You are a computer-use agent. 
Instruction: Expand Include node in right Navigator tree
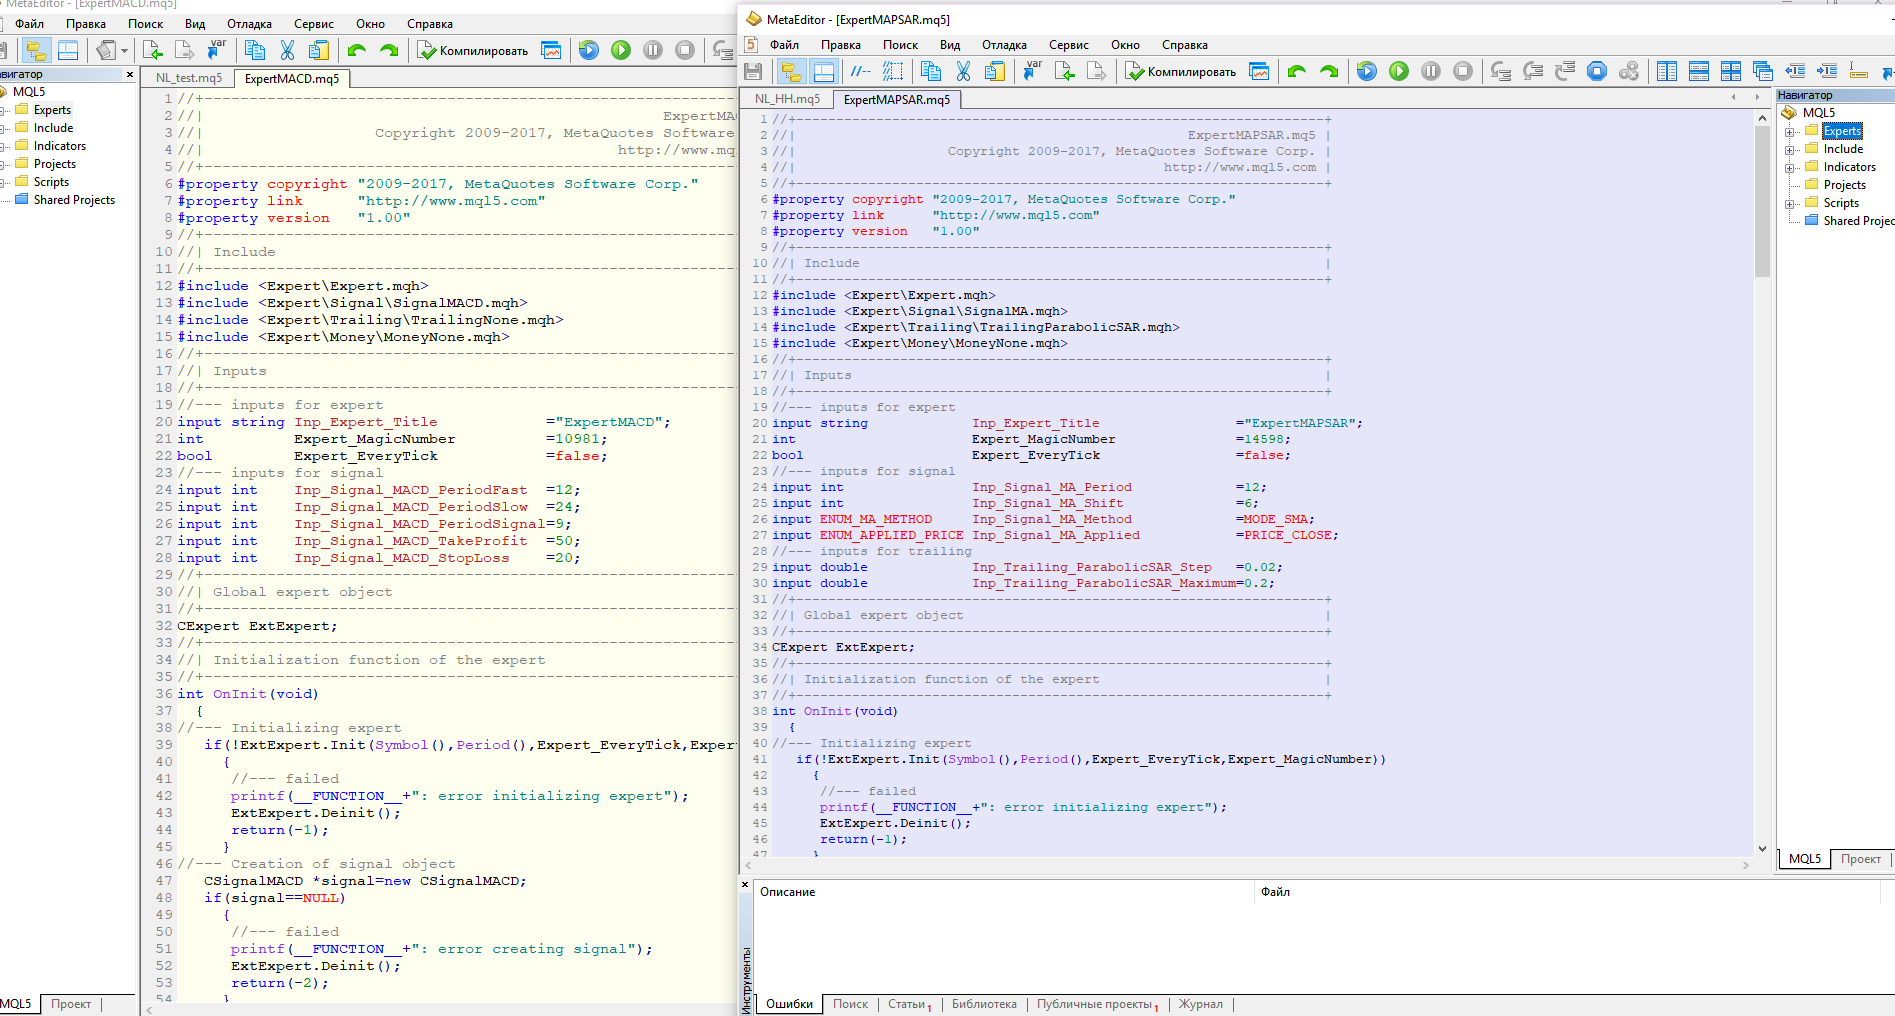1790,149
